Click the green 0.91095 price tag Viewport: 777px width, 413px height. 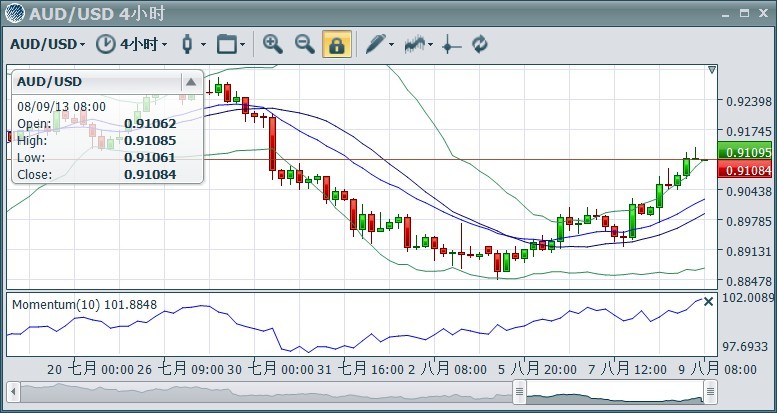click(745, 152)
